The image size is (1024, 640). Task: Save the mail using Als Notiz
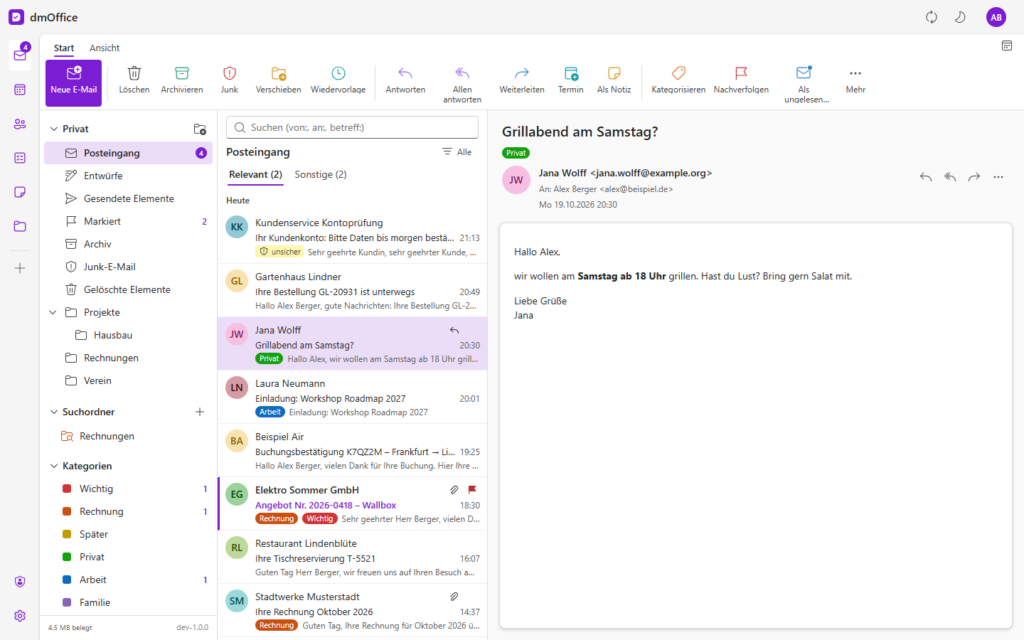[614, 81]
